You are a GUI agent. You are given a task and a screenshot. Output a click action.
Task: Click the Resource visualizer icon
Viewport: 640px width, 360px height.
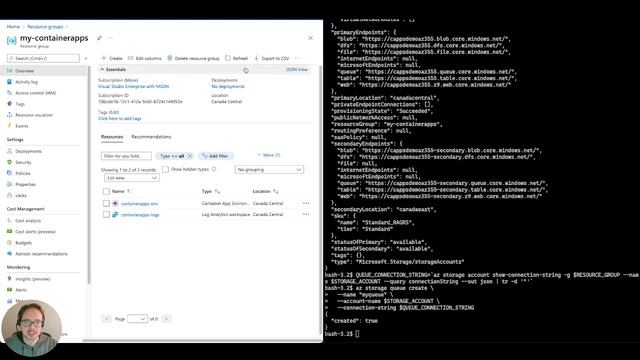[x=9, y=115]
